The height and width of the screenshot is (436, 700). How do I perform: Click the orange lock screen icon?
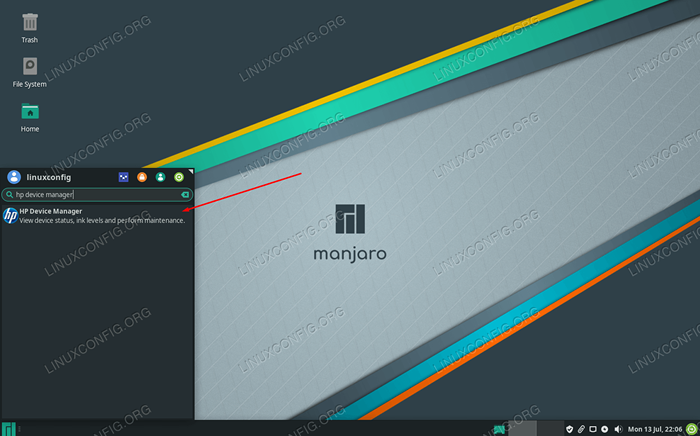142,177
